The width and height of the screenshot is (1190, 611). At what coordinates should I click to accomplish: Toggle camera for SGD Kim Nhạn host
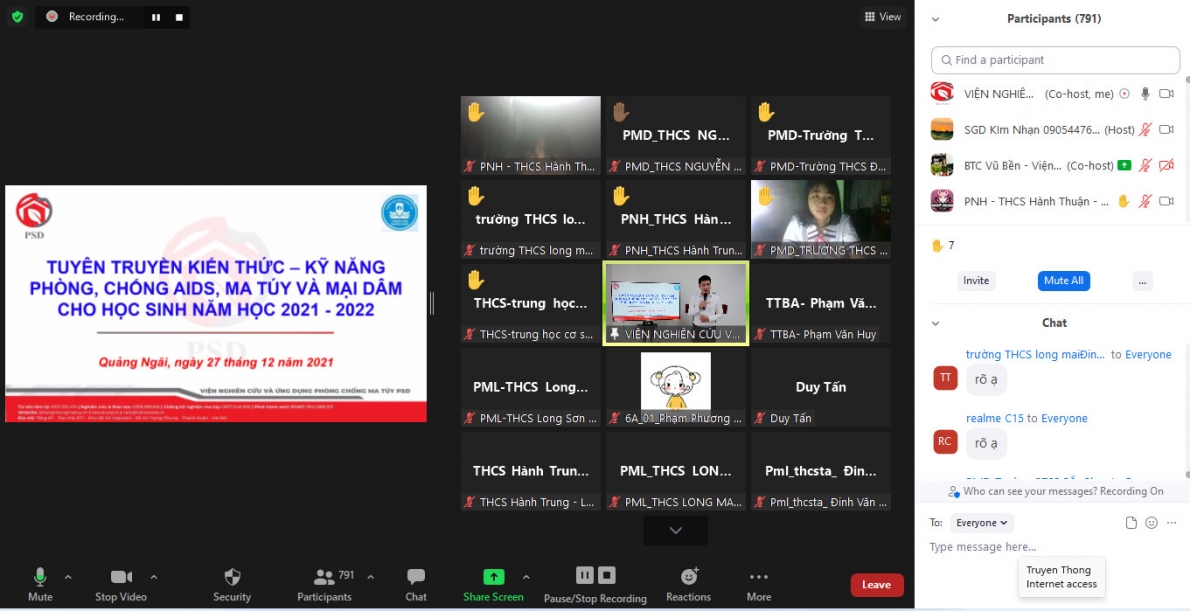pyautogui.click(x=1166, y=128)
